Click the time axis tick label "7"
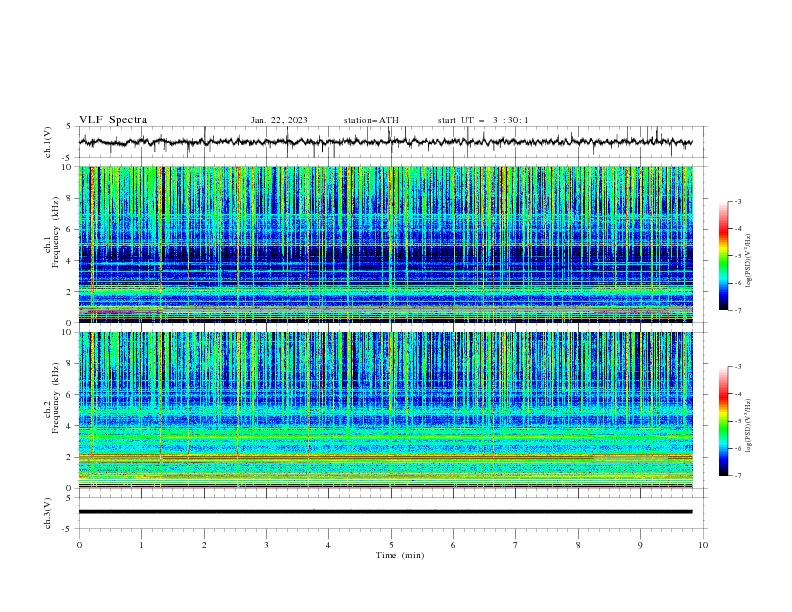The height and width of the screenshot is (612, 792). tap(516, 545)
